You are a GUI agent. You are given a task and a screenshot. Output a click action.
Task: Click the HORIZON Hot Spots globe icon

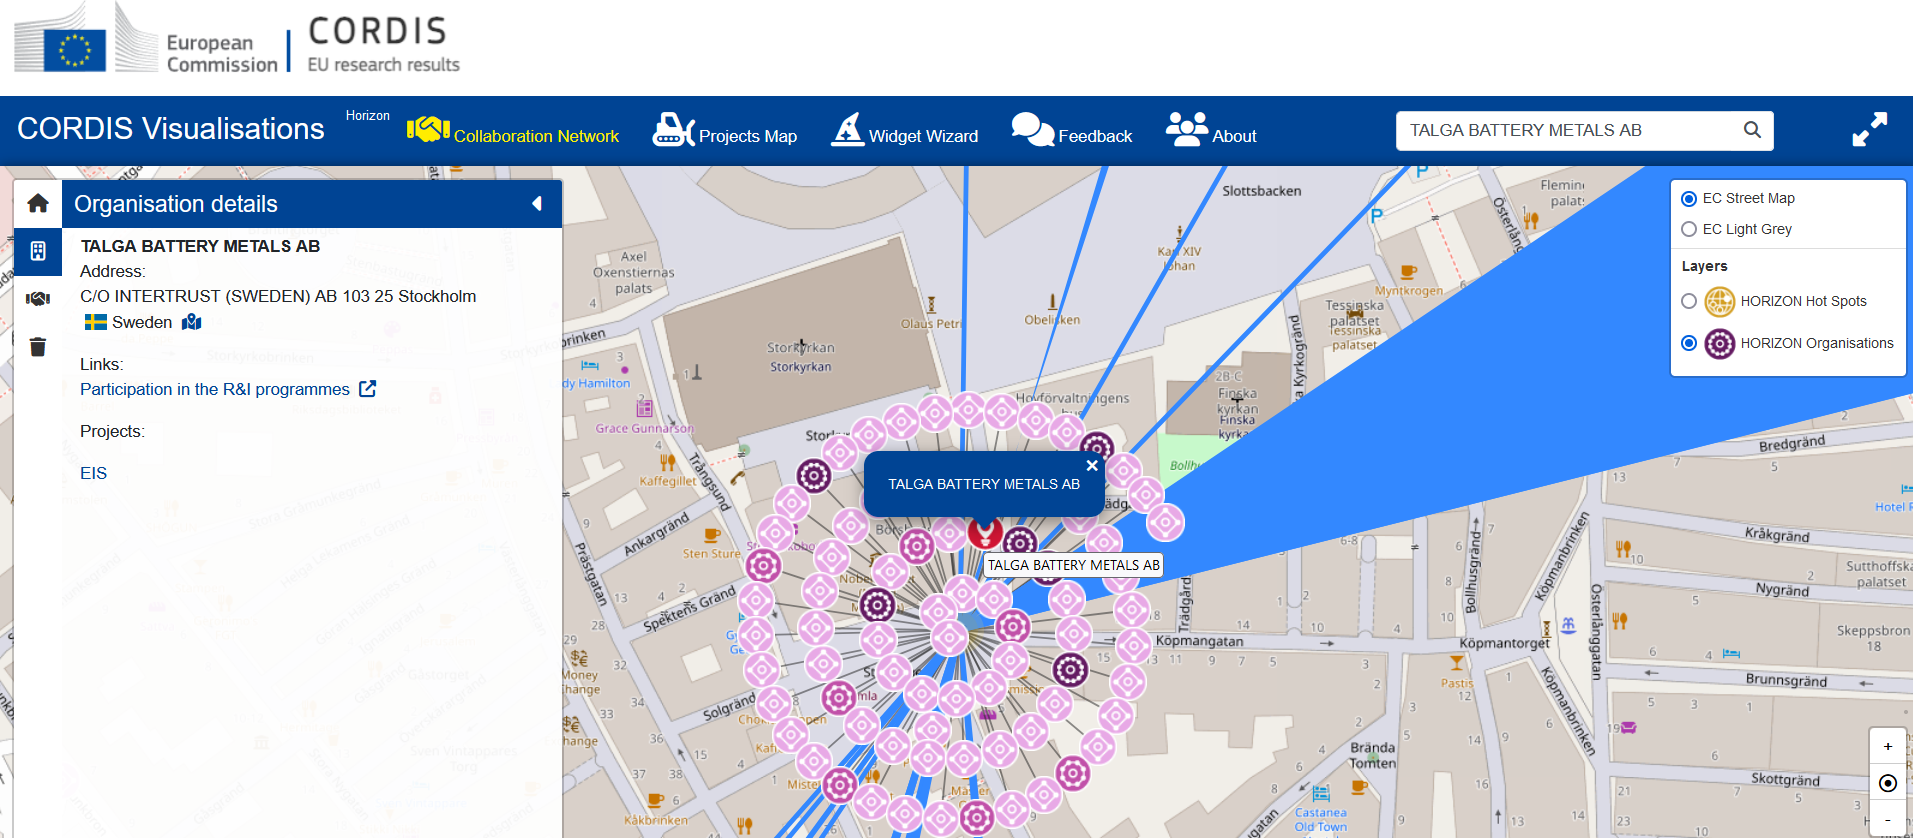click(x=1719, y=301)
